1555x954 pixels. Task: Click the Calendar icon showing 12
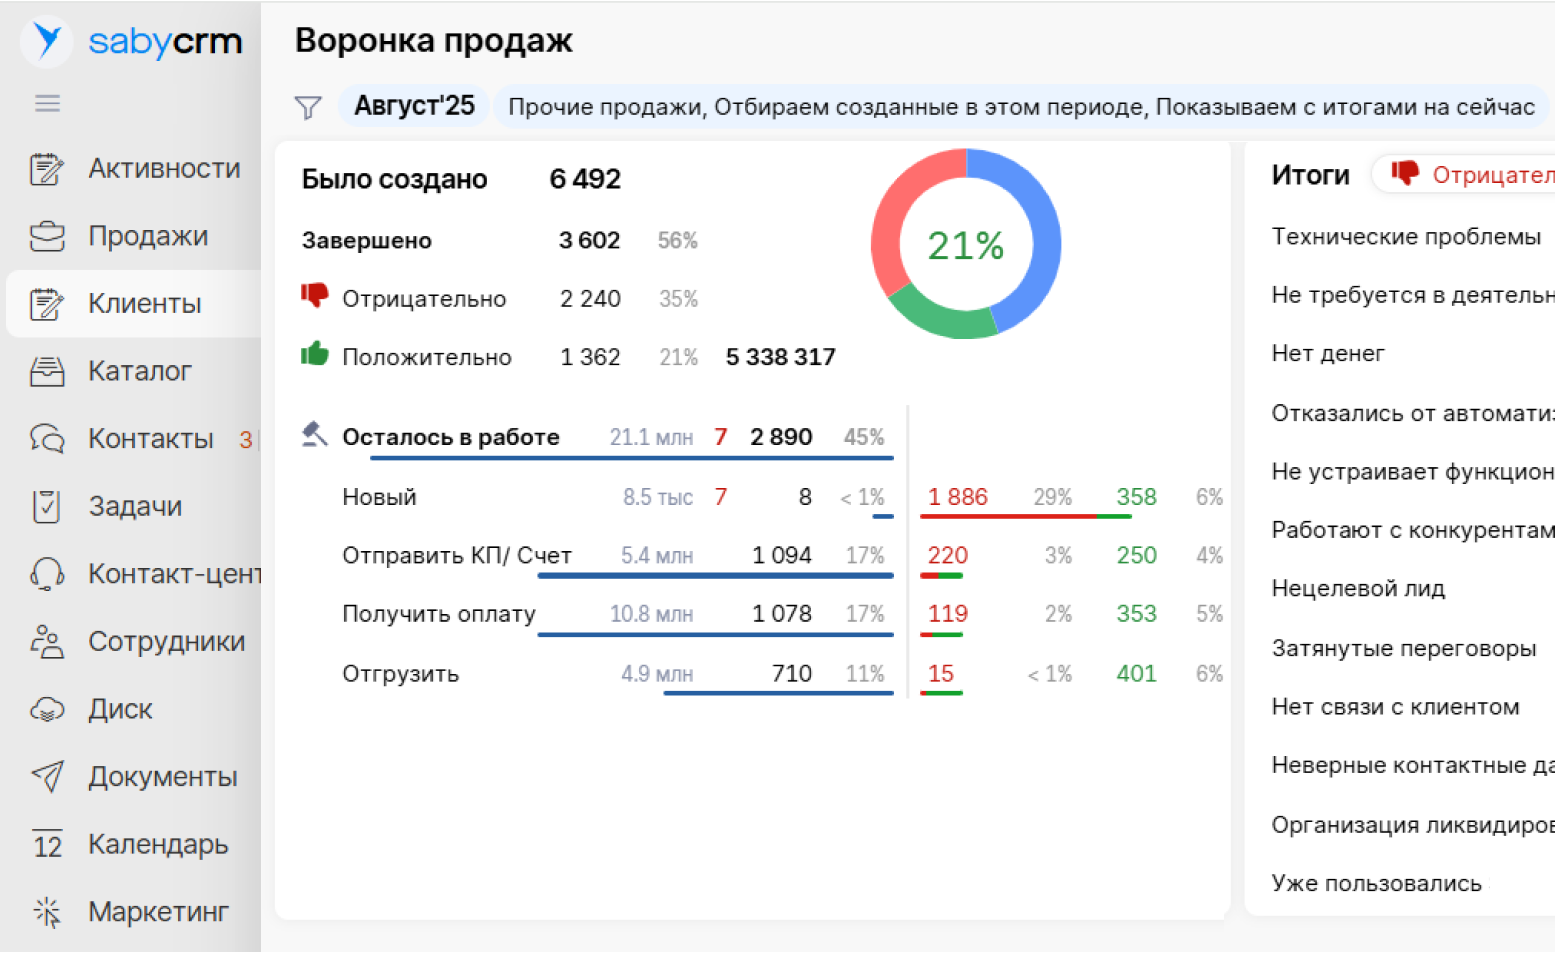click(46, 845)
